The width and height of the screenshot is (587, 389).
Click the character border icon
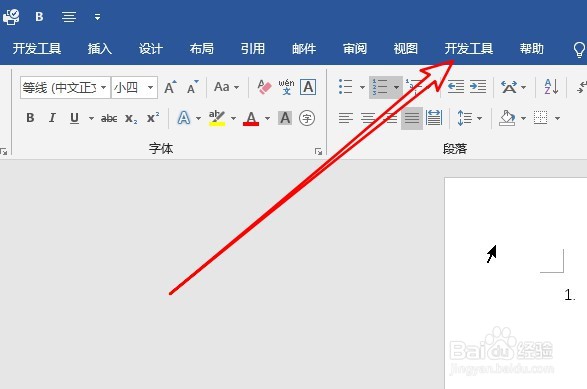point(308,87)
